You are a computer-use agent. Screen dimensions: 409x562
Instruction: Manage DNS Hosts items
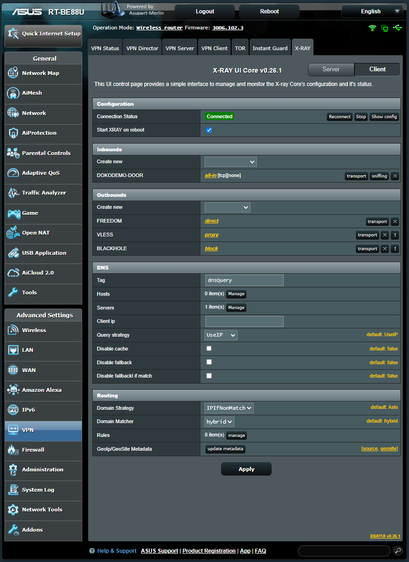pyautogui.click(x=236, y=294)
